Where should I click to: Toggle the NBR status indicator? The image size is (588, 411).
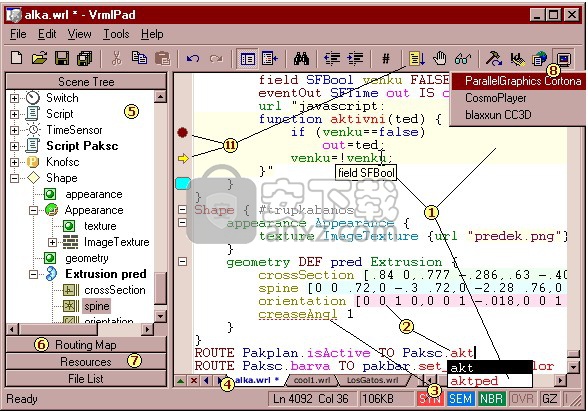[x=491, y=398]
